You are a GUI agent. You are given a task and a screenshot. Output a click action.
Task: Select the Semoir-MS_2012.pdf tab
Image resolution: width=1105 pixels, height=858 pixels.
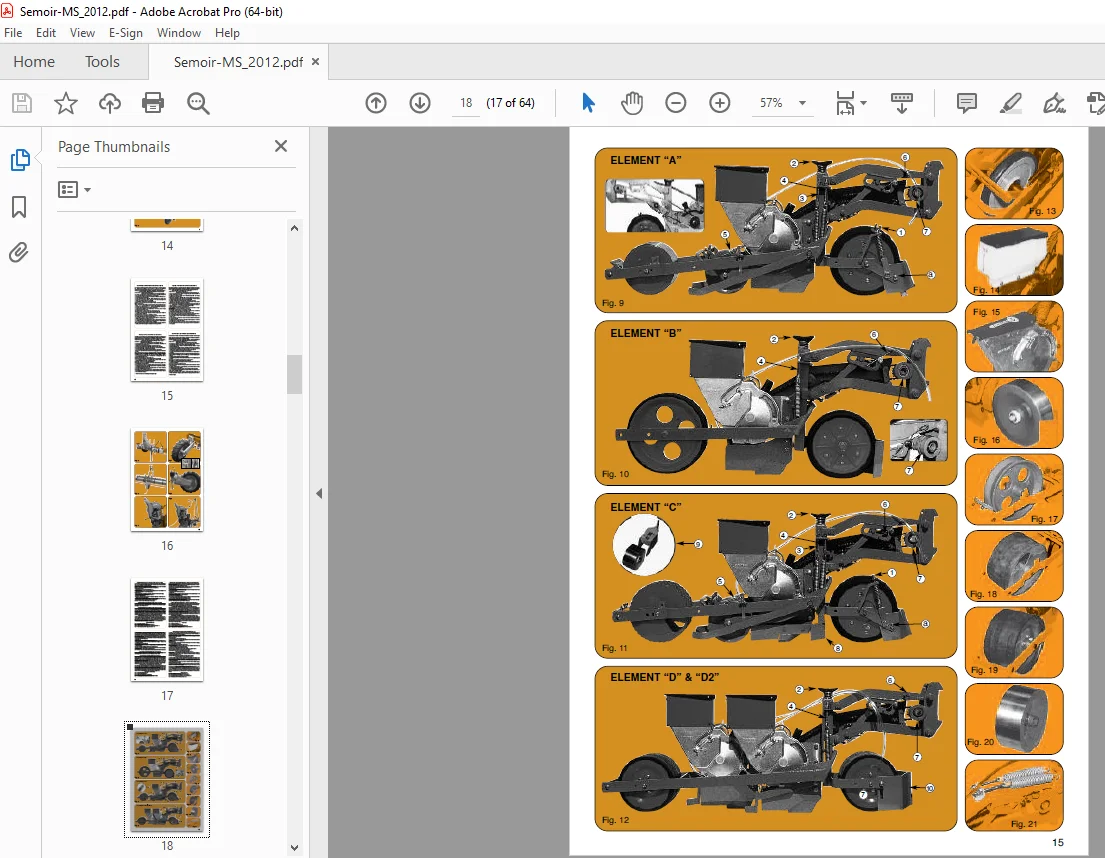pos(238,62)
